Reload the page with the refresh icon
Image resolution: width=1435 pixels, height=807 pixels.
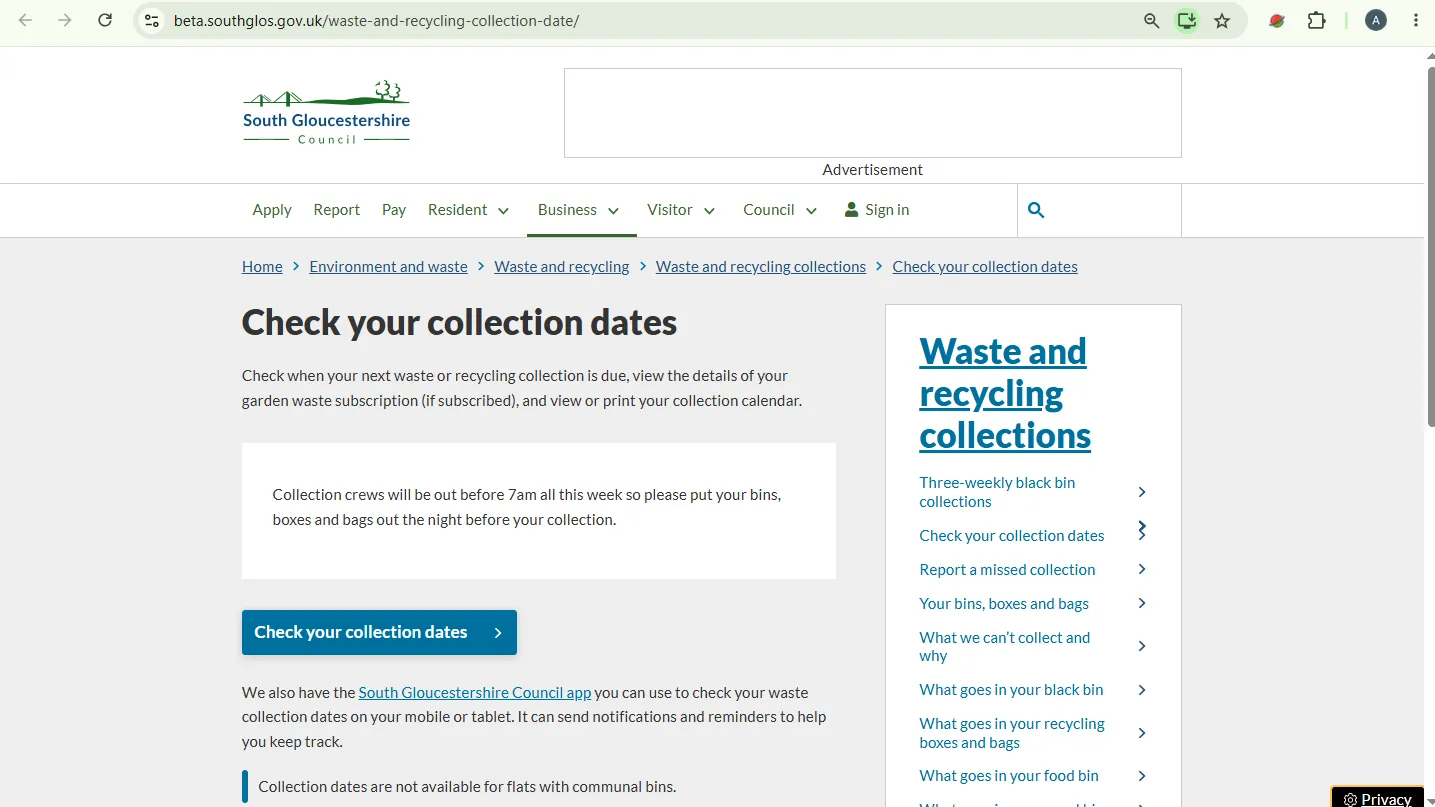tap(105, 20)
